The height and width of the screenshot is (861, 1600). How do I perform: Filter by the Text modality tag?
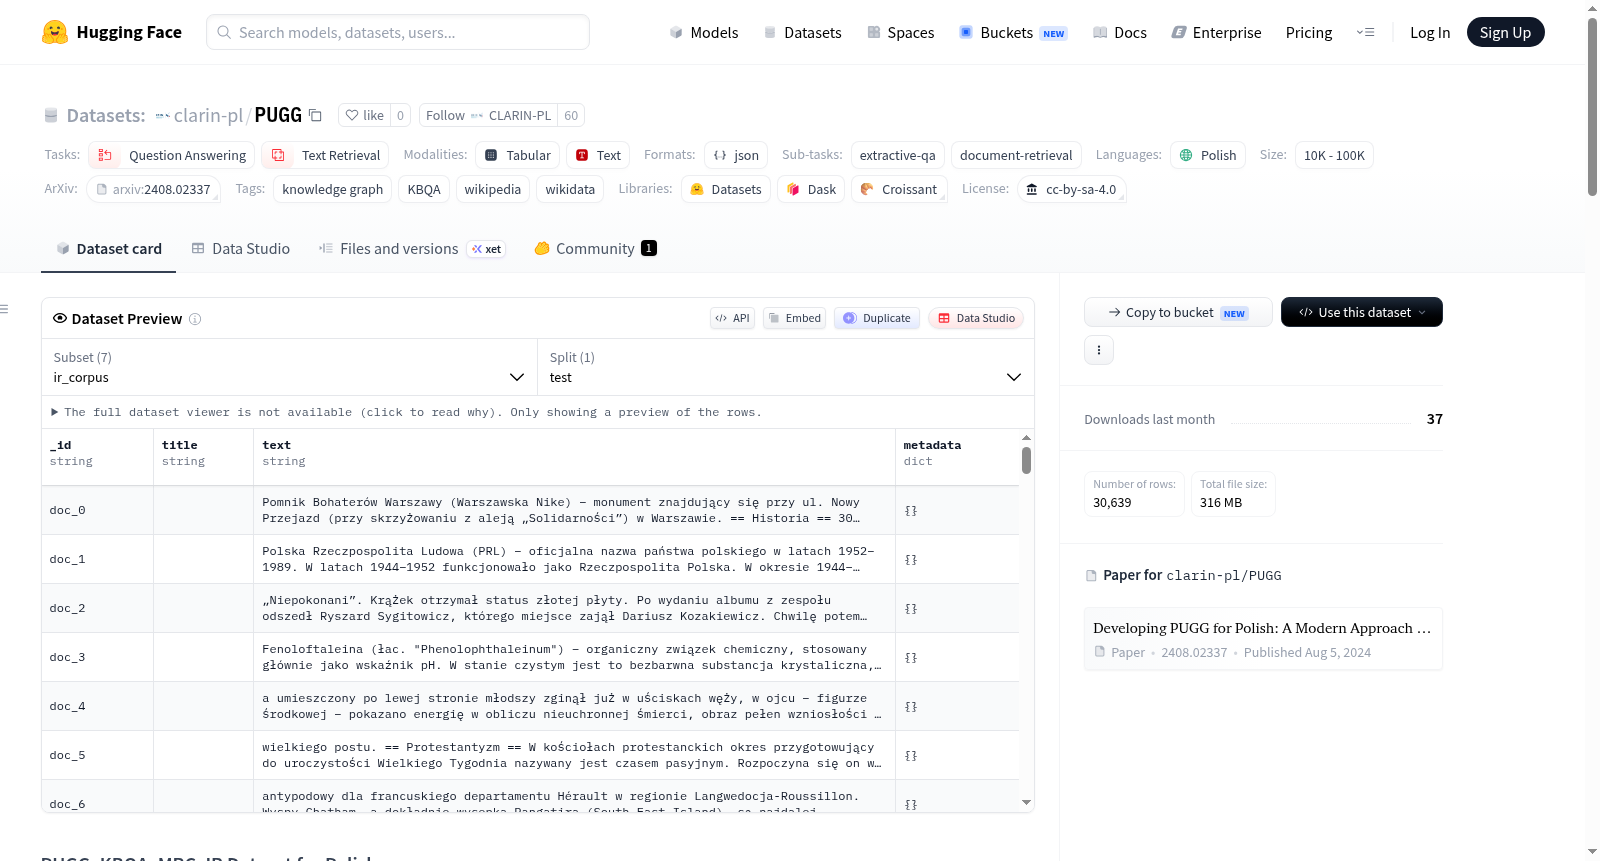pyautogui.click(x=598, y=155)
